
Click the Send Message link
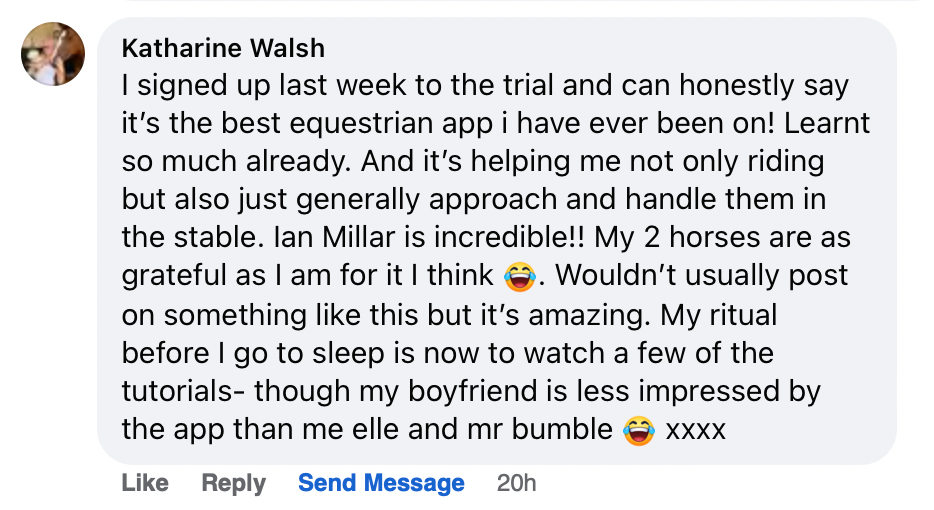[x=381, y=483]
